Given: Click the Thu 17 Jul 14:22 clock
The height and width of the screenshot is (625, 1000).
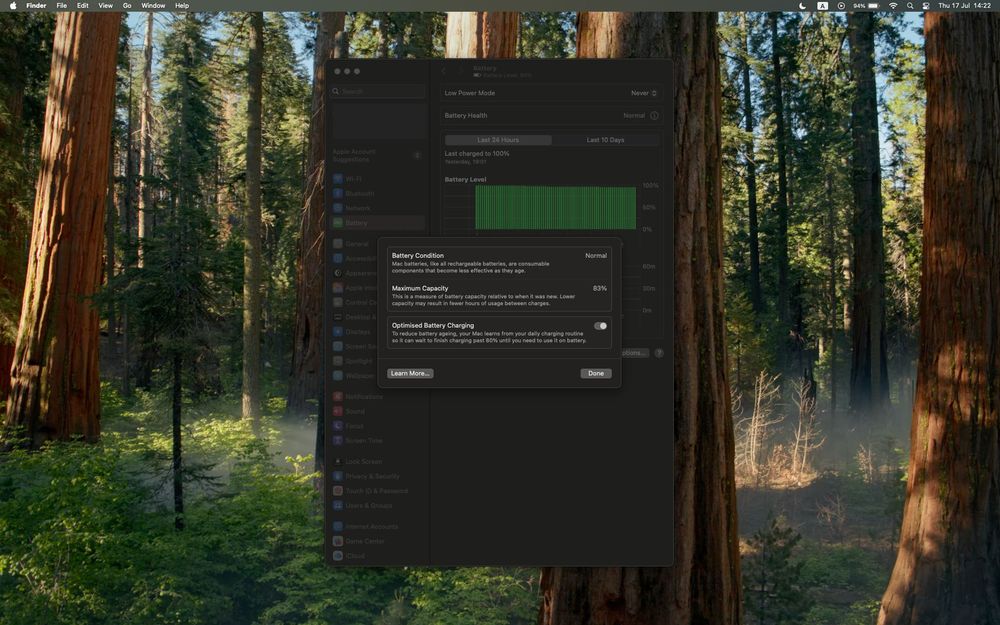Looking at the screenshot, I should [x=964, y=6].
